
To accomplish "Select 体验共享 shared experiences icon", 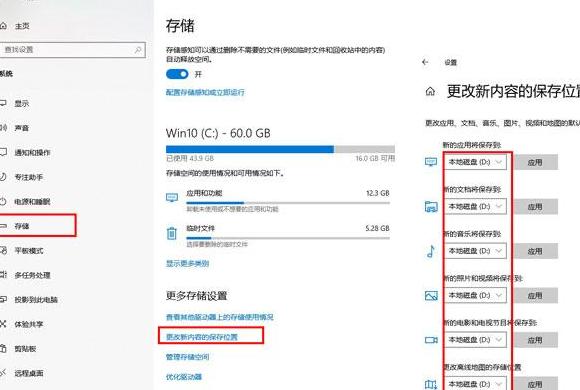I will pos(3,324).
